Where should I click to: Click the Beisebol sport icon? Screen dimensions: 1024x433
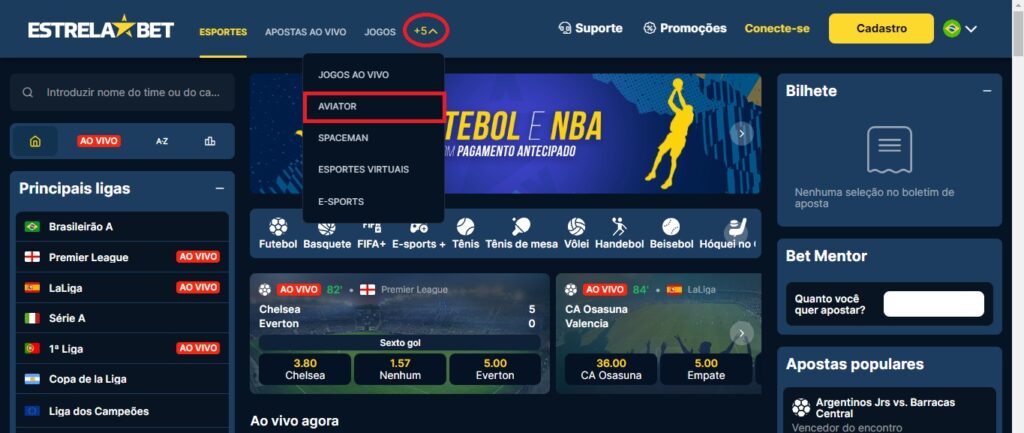(x=671, y=234)
